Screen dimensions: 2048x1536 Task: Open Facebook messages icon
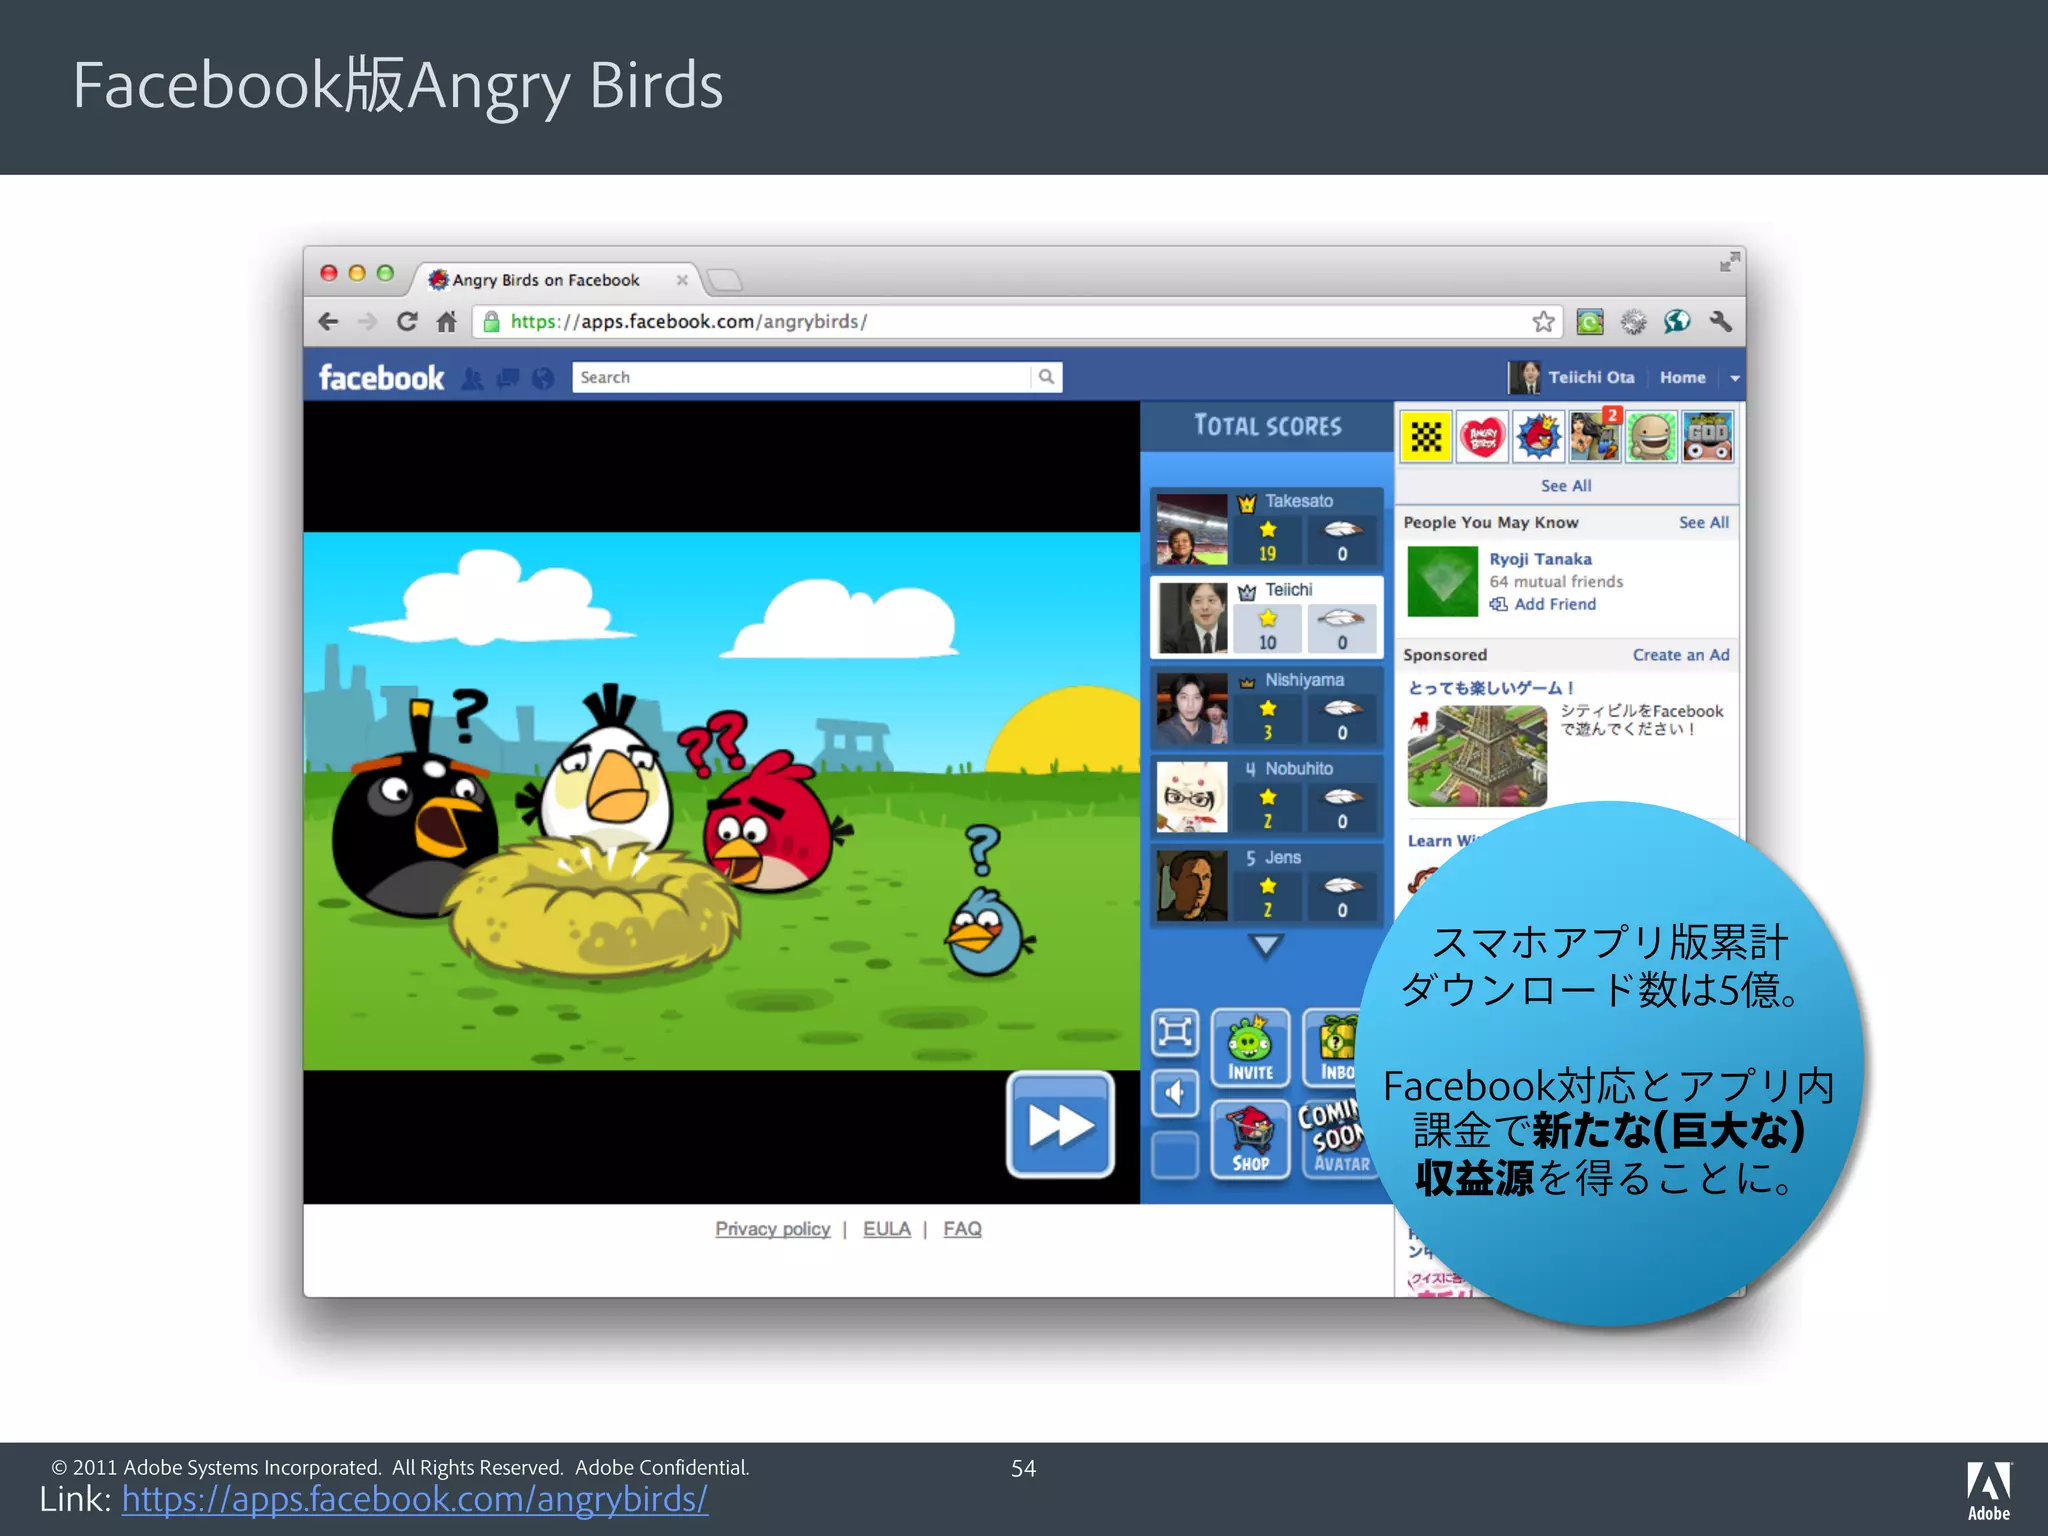tap(508, 379)
